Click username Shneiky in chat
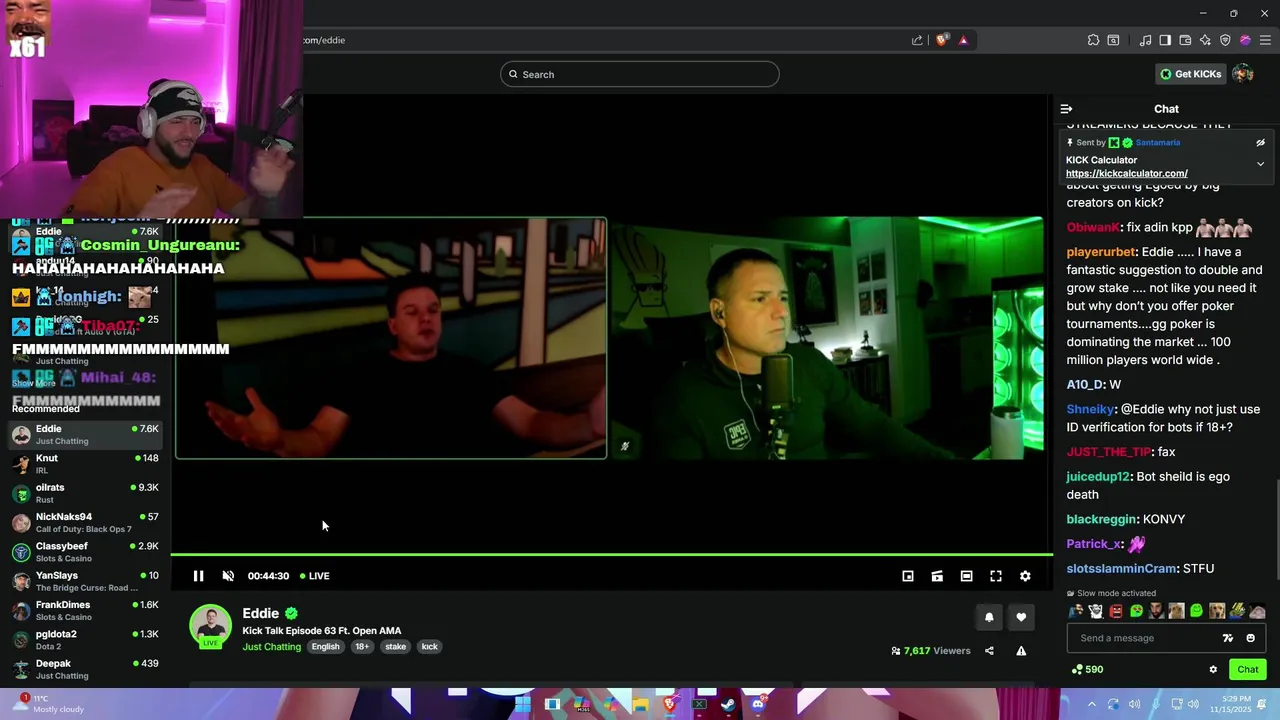This screenshot has height=720, width=1280. click(x=1090, y=409)
